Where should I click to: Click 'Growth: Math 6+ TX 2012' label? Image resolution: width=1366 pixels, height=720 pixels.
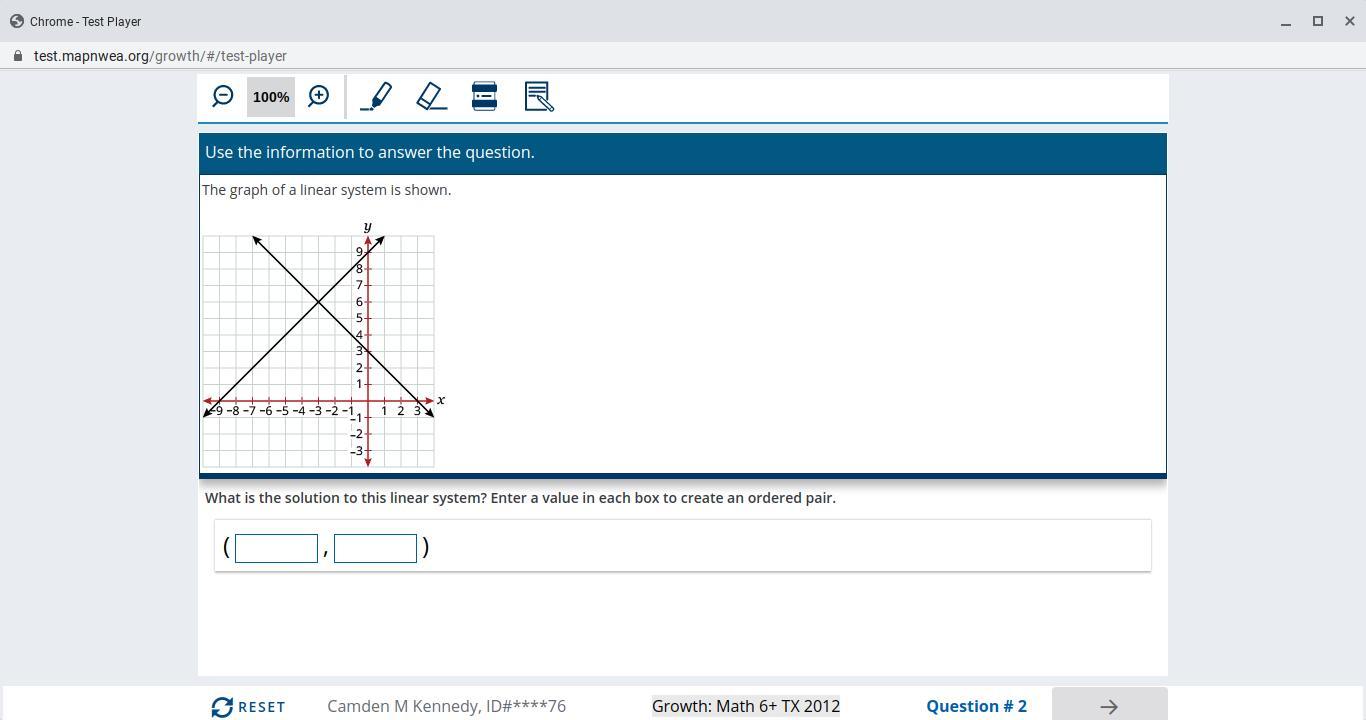[x=746, y=706]
